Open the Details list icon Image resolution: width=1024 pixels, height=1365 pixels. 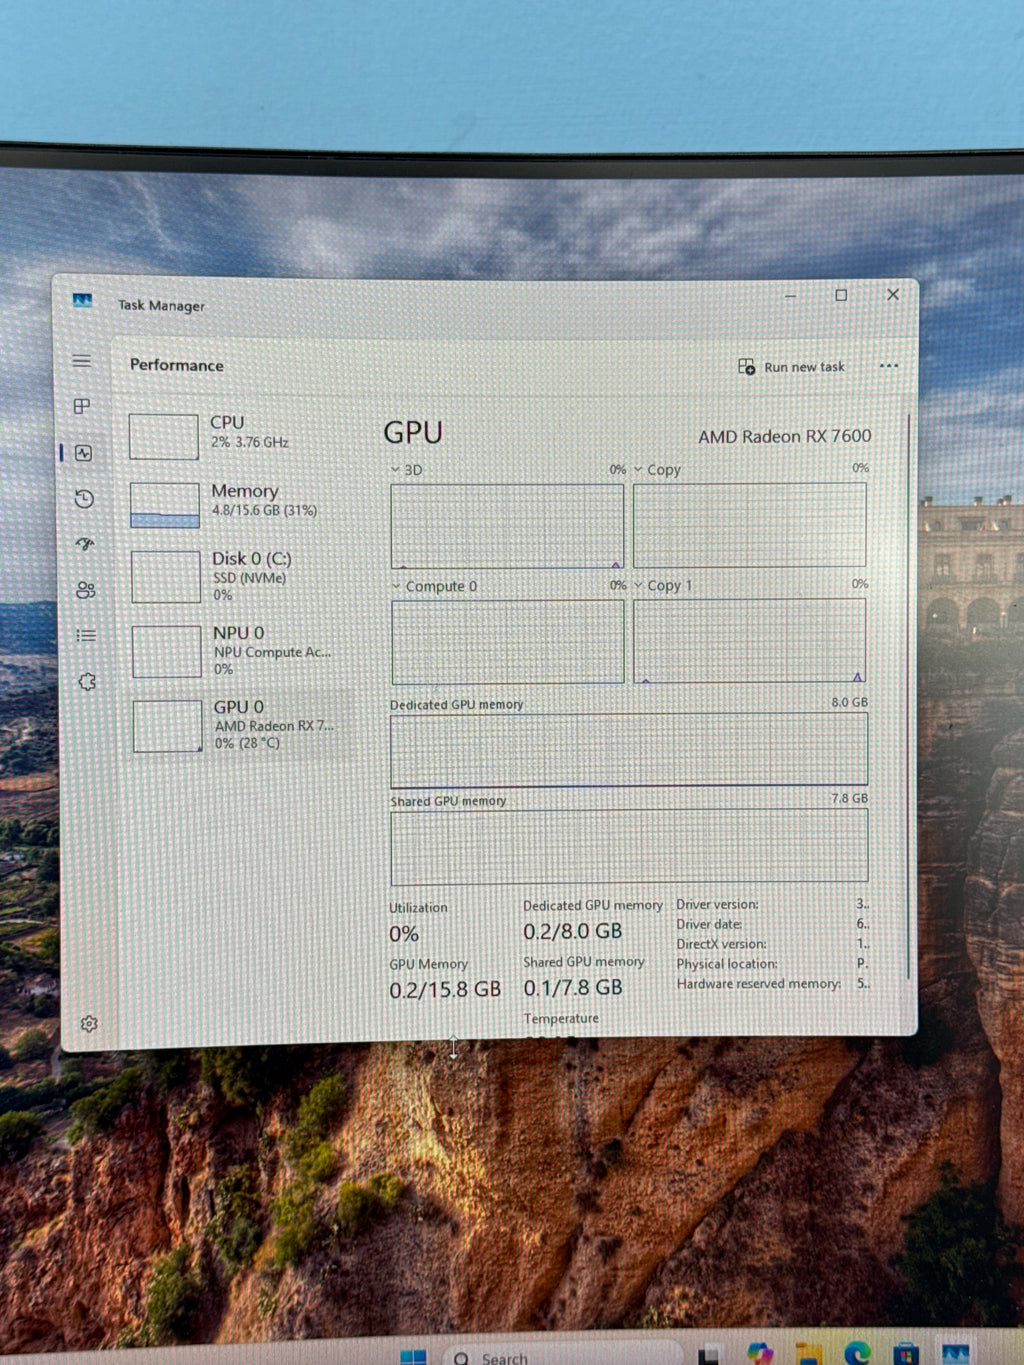(x=86, y=635)
